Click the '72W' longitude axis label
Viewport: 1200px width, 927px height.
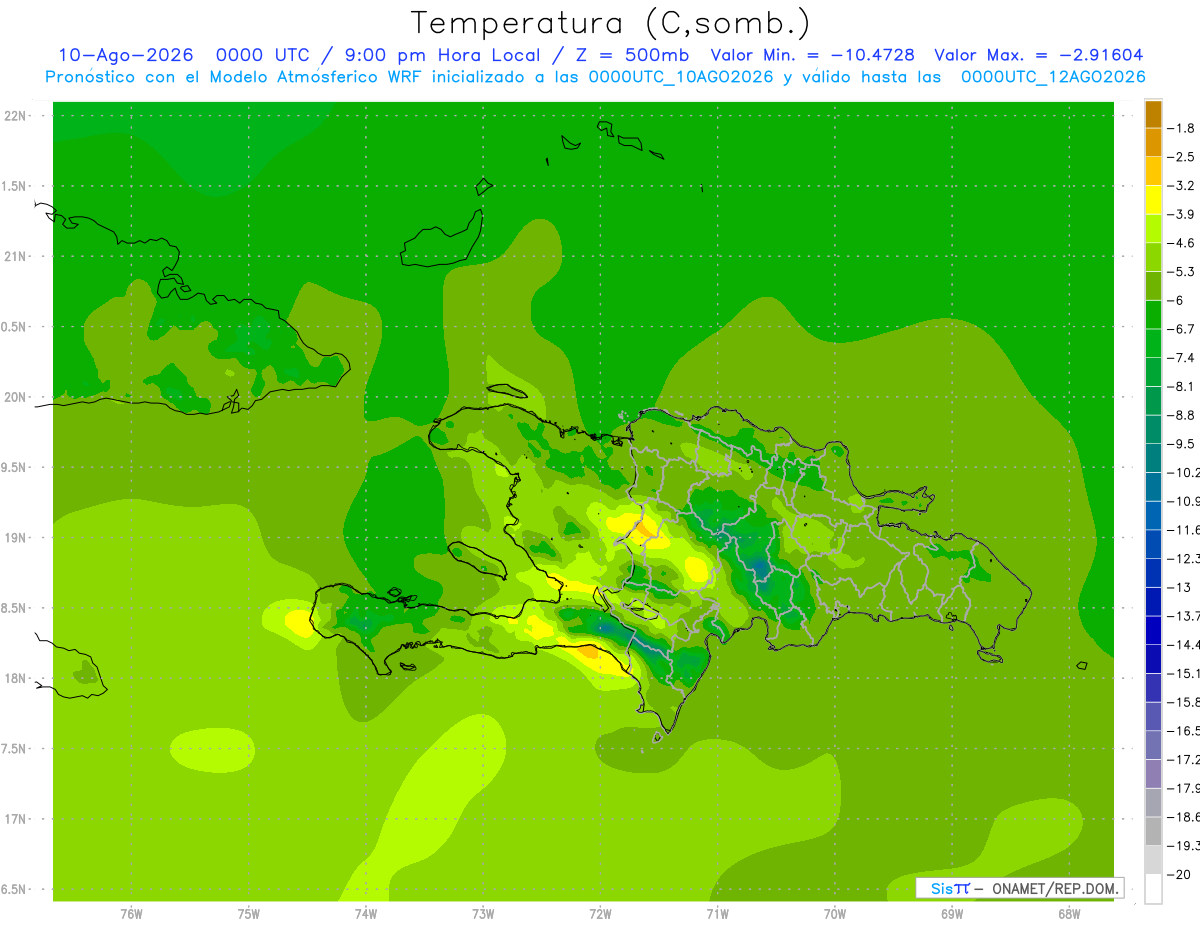600,914
